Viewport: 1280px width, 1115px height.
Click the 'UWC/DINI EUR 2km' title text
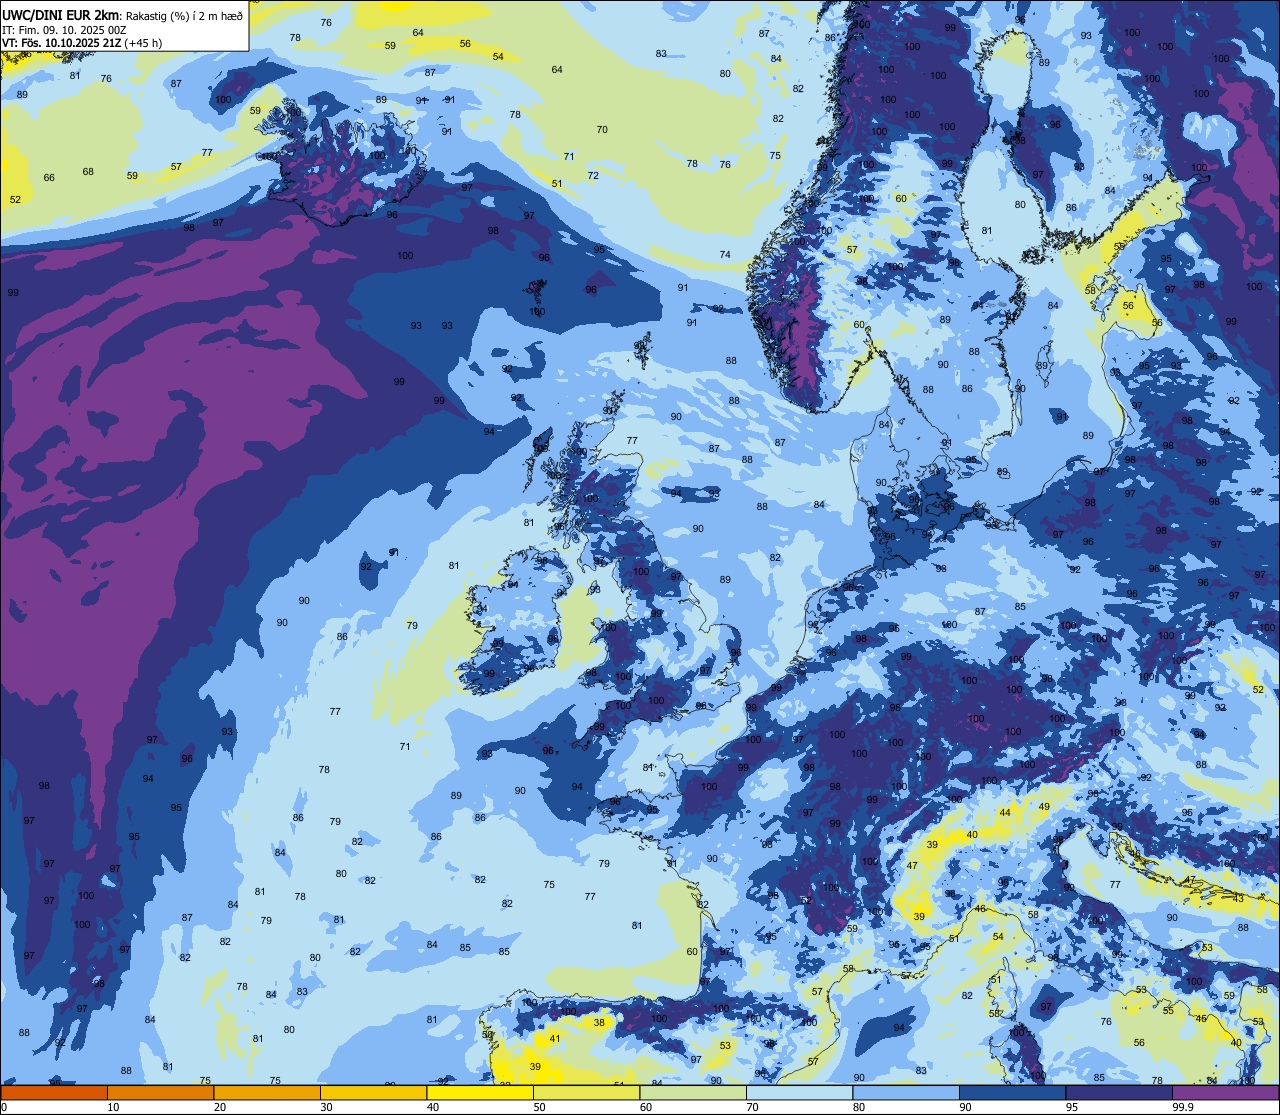61,14
